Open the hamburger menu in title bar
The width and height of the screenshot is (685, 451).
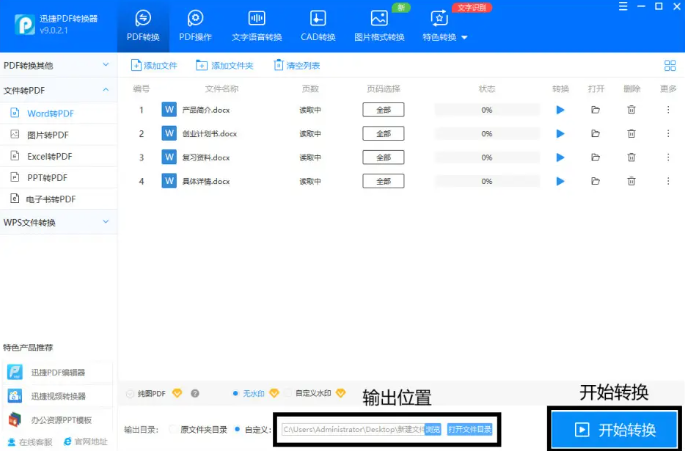(x=623, y=7)
